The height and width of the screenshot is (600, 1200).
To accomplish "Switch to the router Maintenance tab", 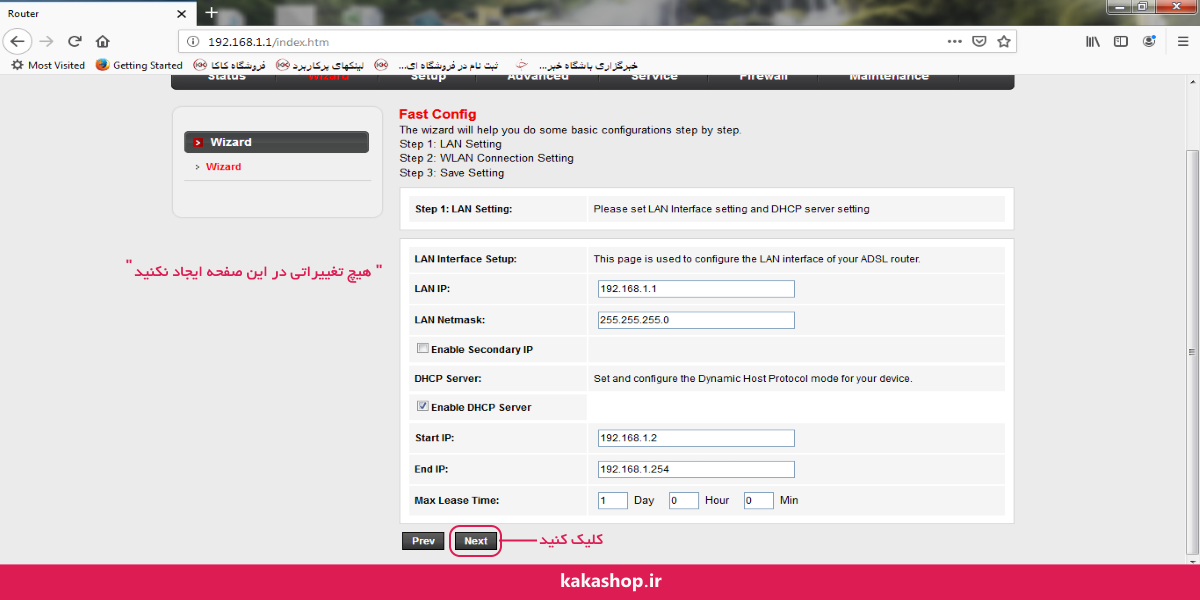I will tap(889, 77).
